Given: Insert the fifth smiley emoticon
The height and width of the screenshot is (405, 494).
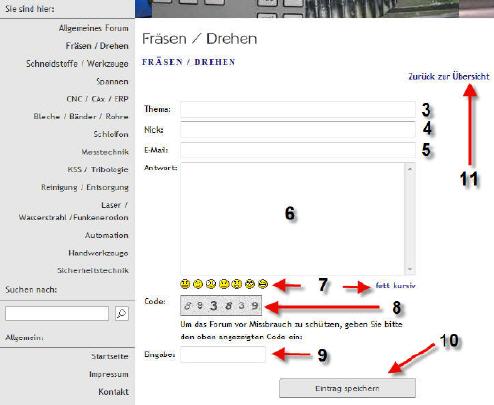Looking at the screenshot, I should pyautogui.click(x=237, y=284).
